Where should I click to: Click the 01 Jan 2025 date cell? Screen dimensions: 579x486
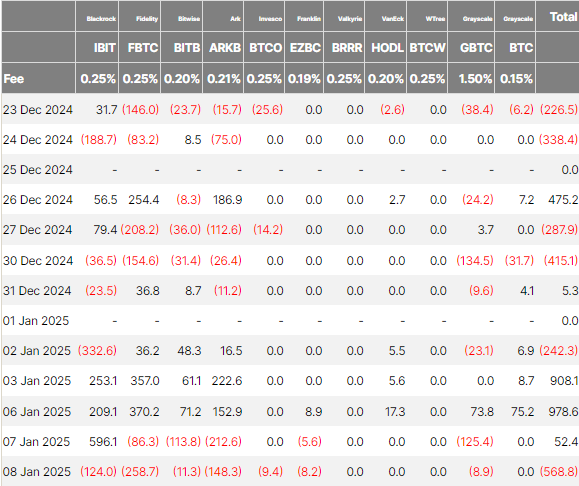36,320
